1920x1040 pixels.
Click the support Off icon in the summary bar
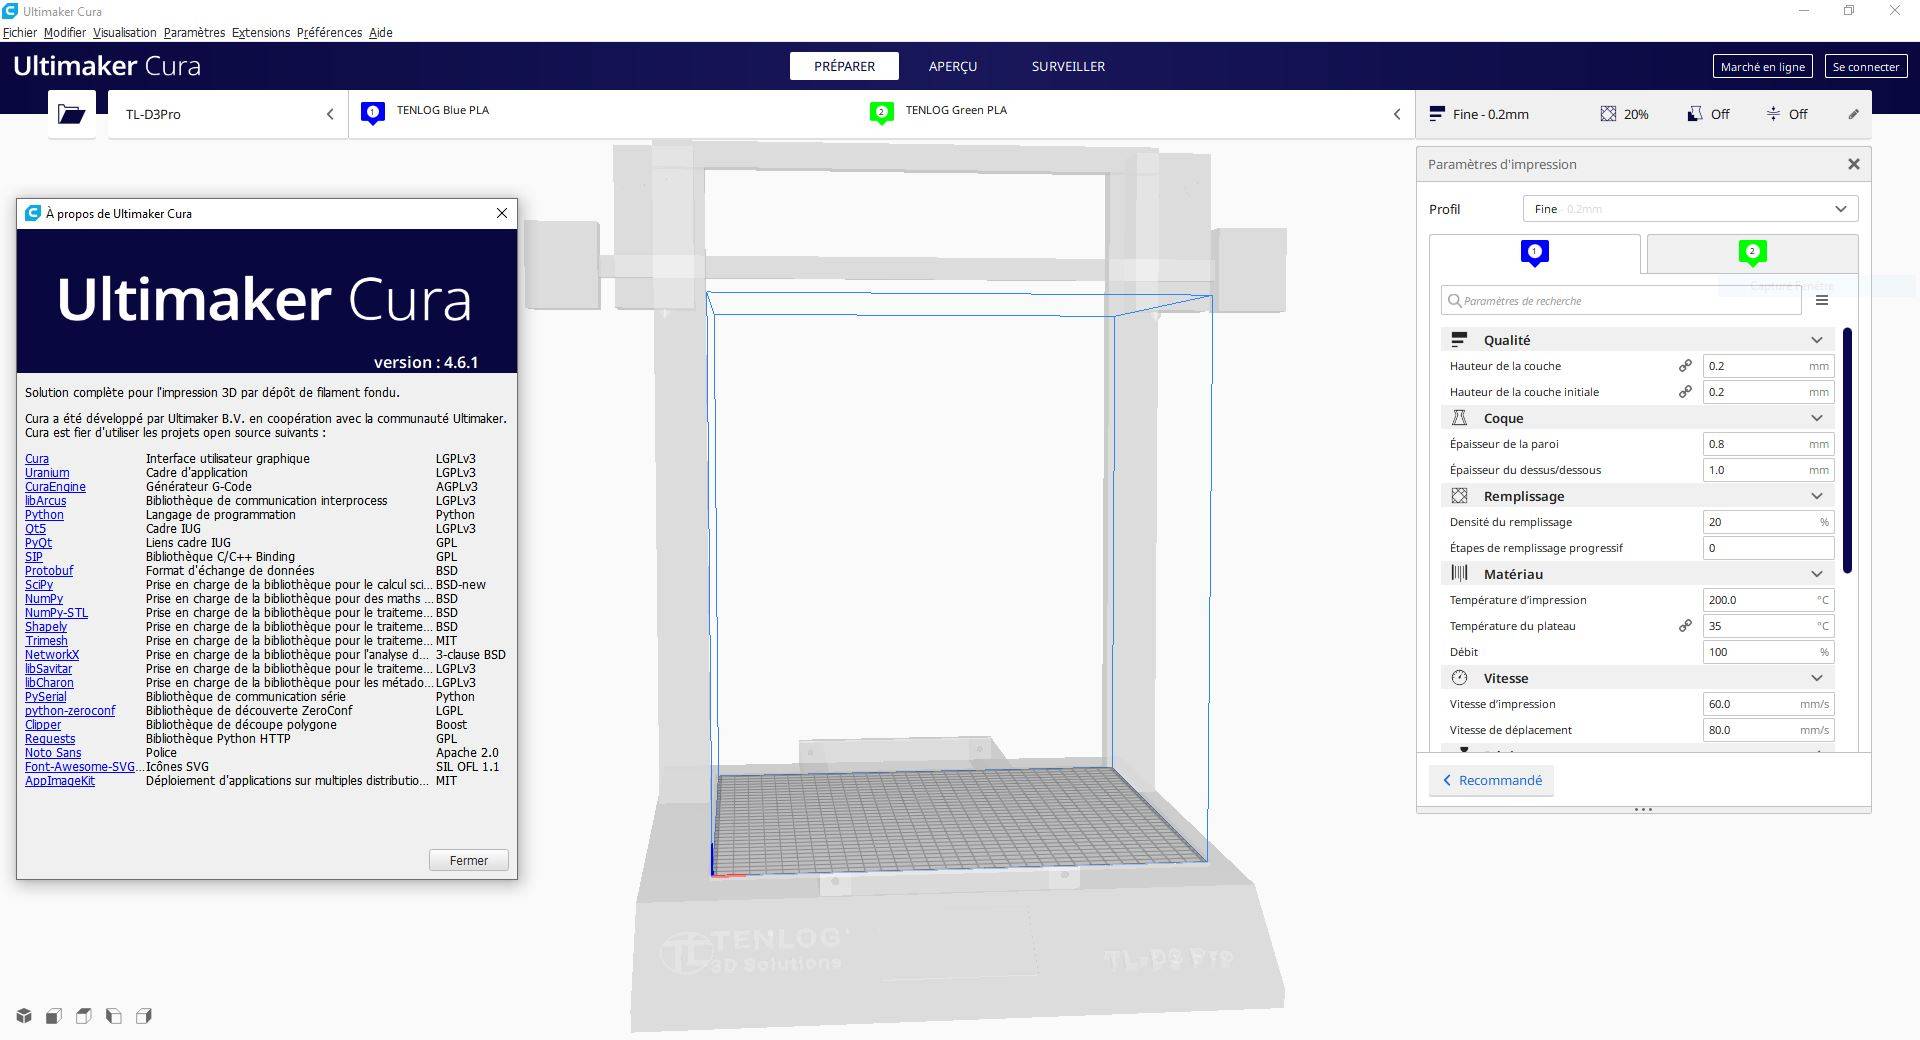(x=1694, y=114)
